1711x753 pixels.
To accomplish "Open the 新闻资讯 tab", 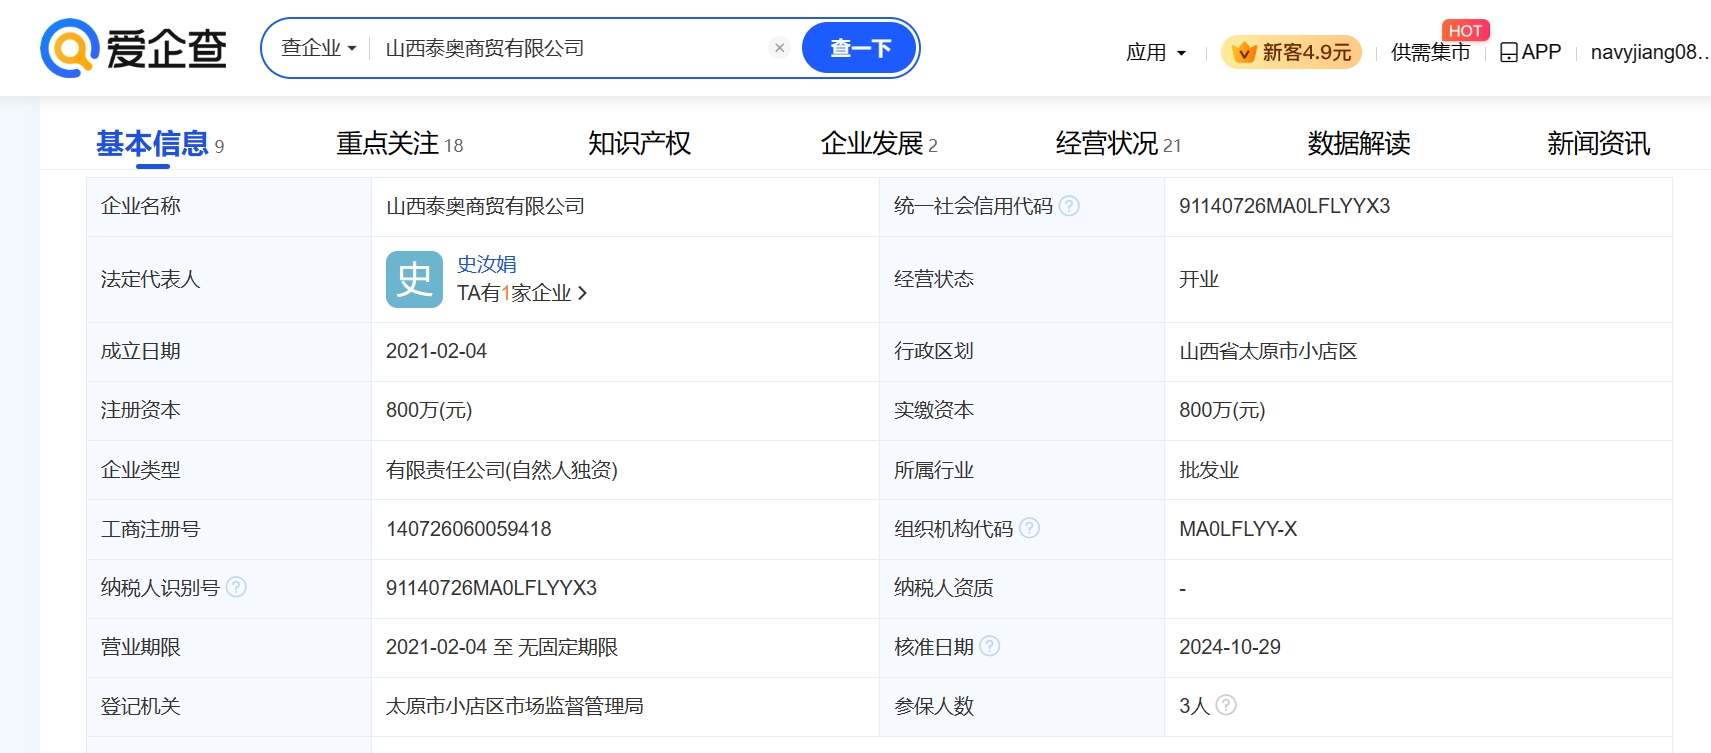I will pyautogui.click(x=1598, y=144).
